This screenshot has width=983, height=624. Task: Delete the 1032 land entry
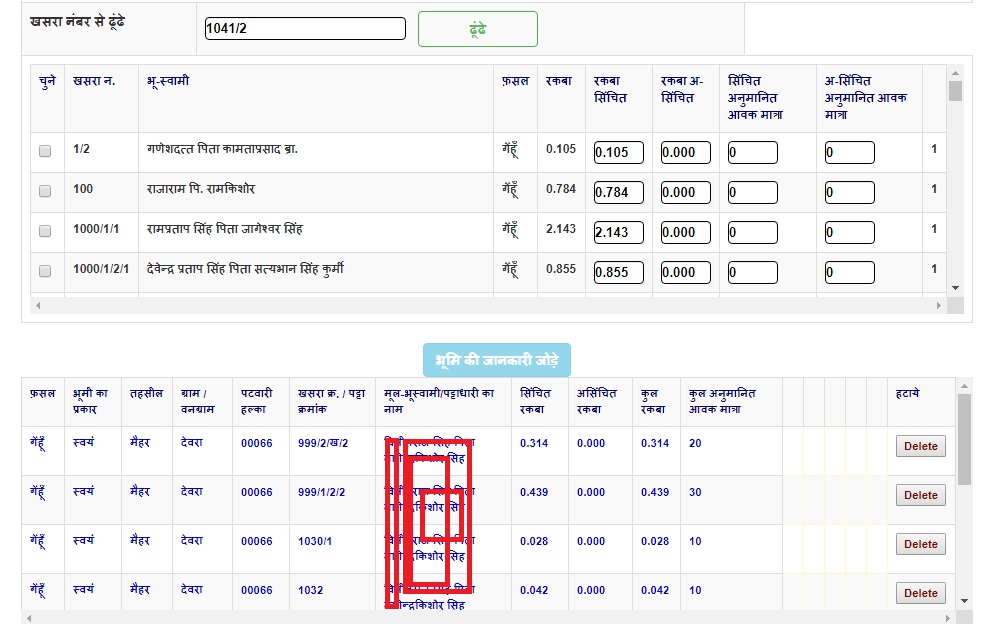pos(920,593)
